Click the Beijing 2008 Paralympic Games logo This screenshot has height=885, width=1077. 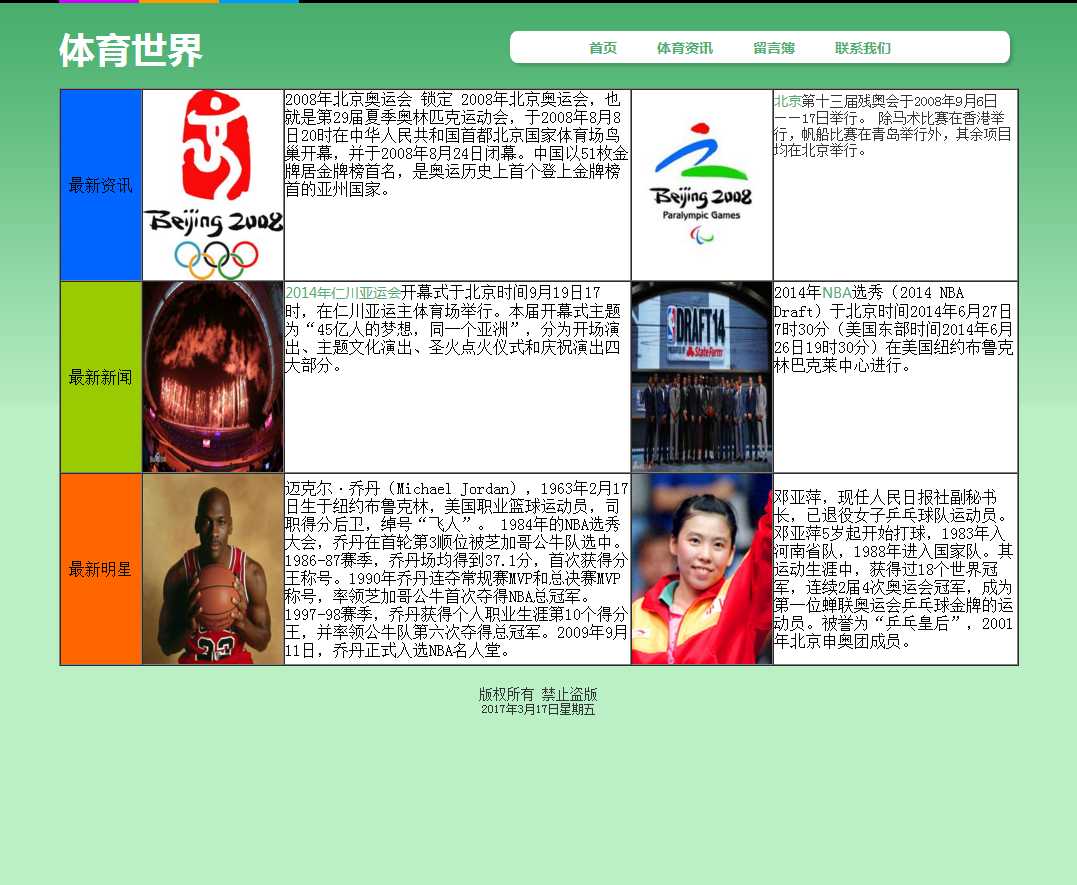(x=701, y=185)
